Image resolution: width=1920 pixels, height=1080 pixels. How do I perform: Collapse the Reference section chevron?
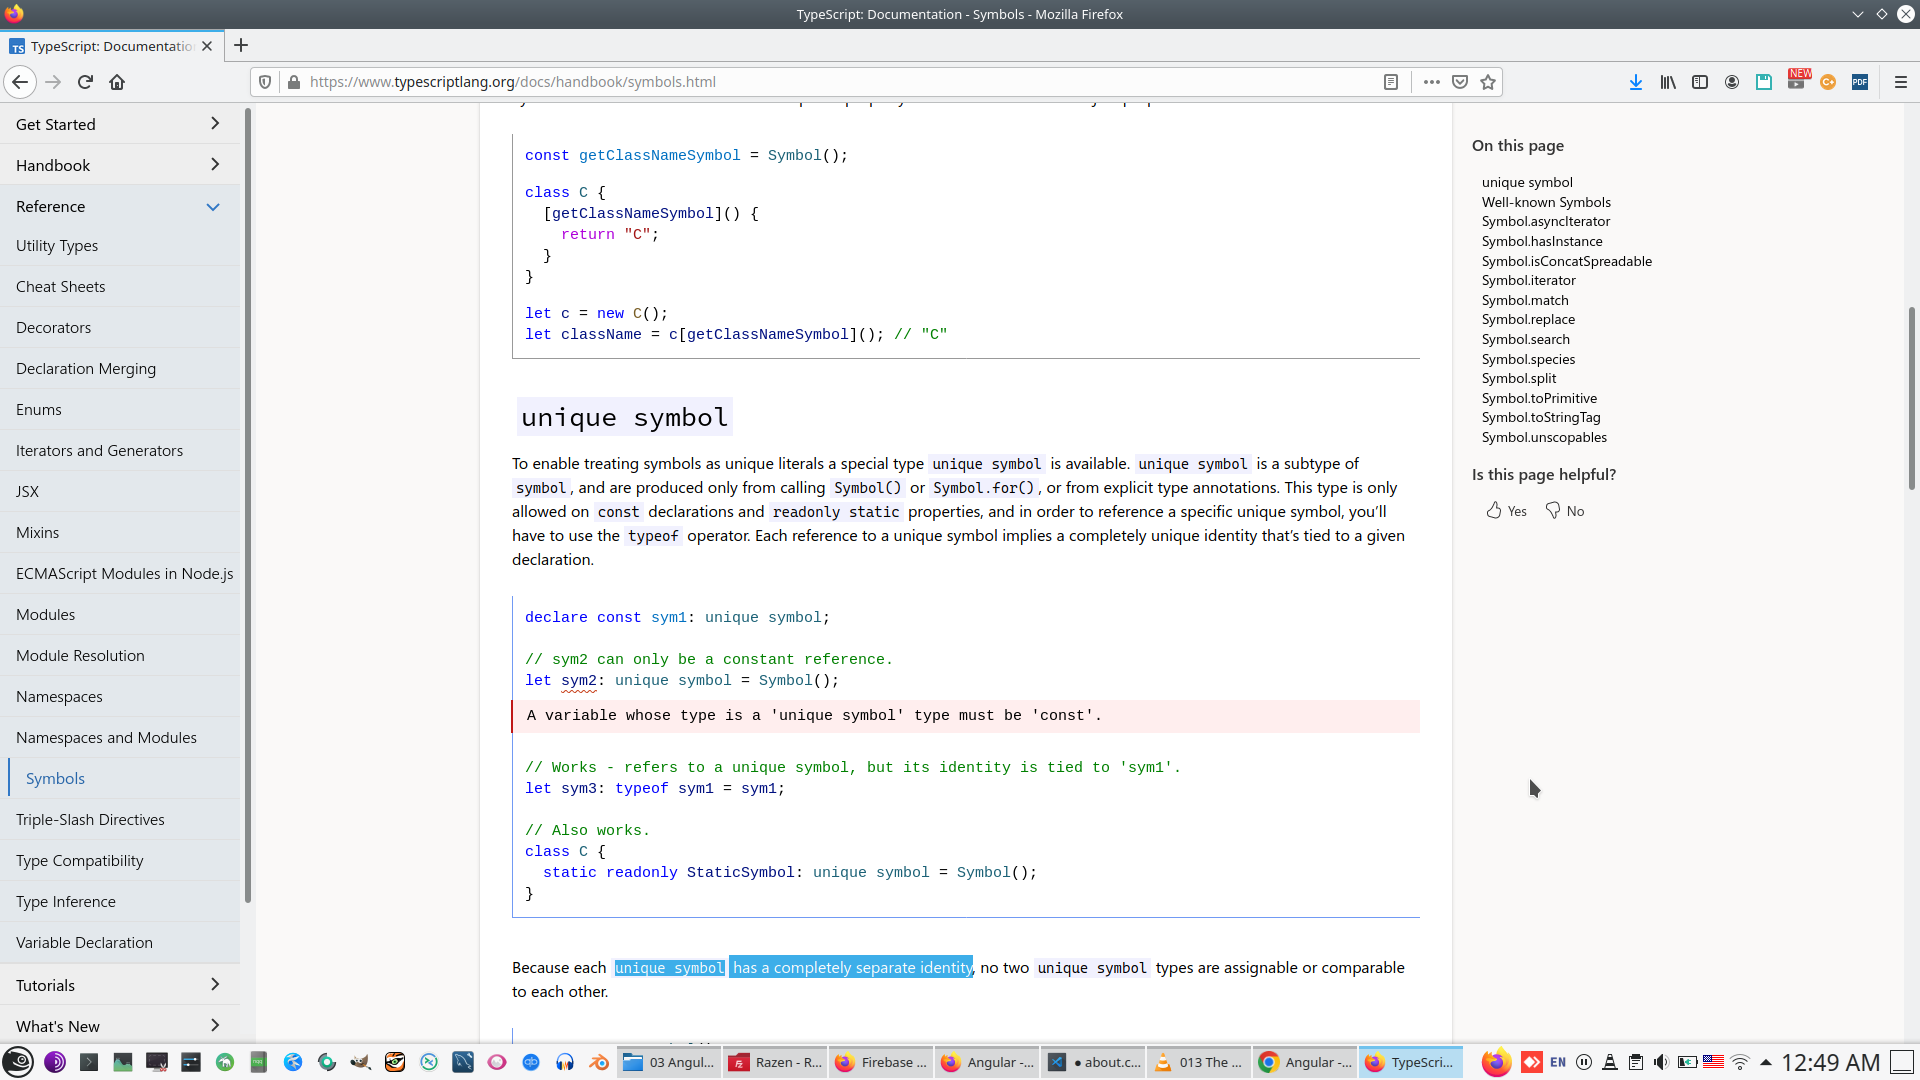point(213,207)
